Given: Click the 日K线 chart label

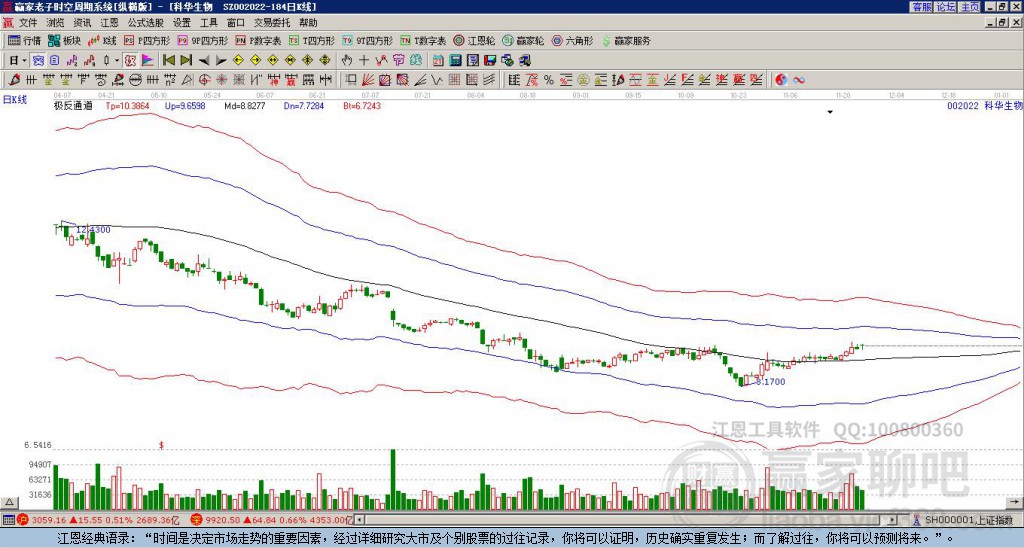Looking at the screenshot, I should (x=15, y=100).
